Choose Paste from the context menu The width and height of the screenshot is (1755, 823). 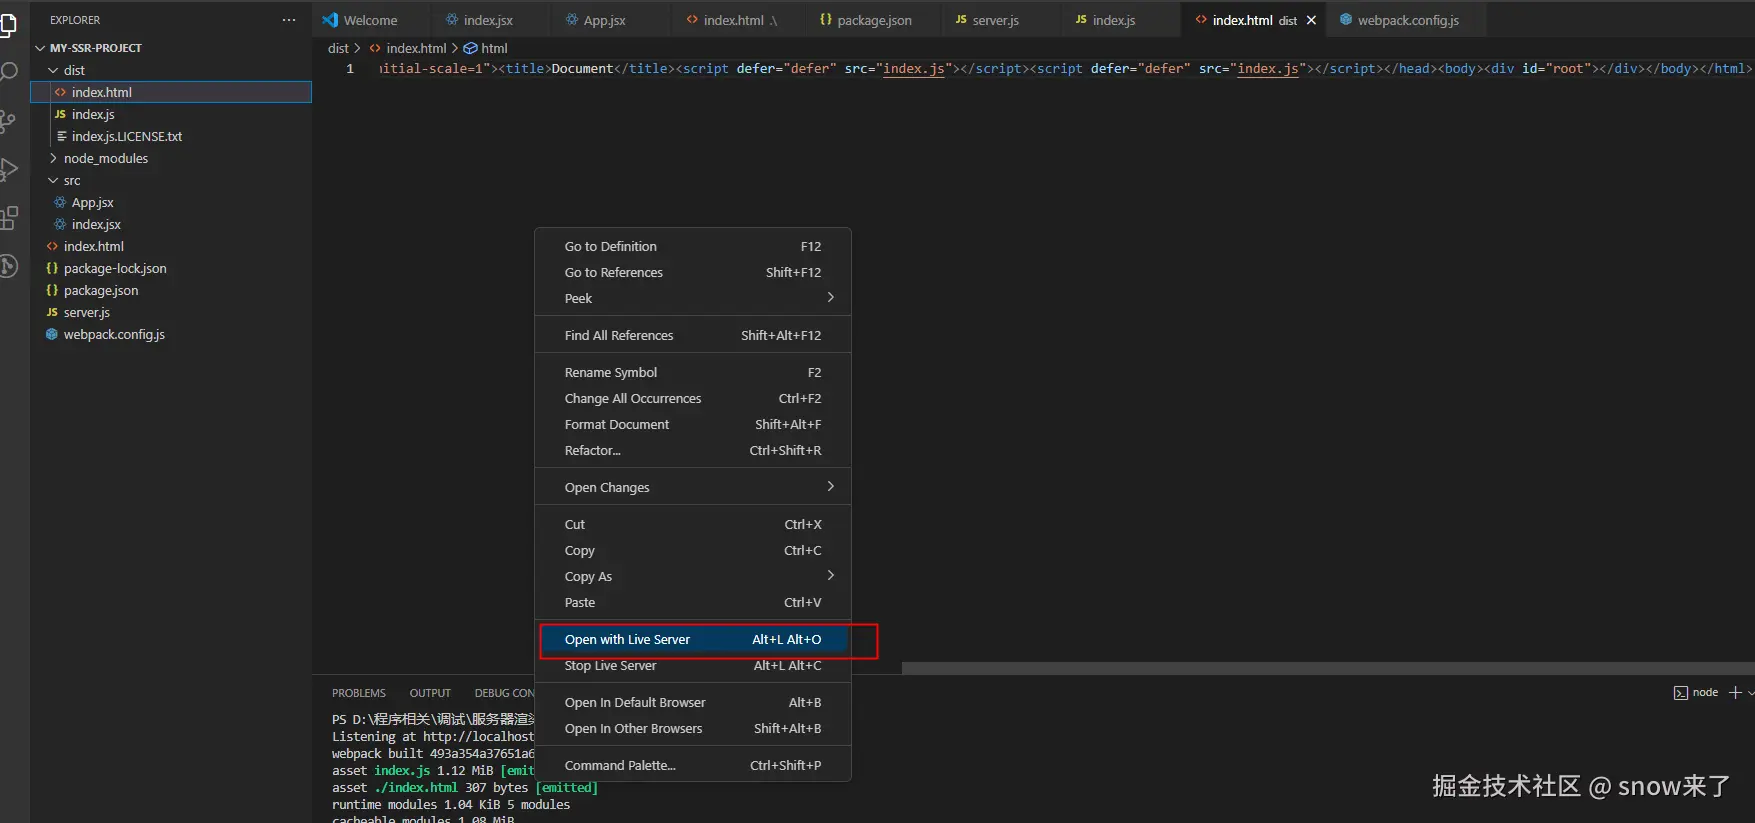click(693, 602)
